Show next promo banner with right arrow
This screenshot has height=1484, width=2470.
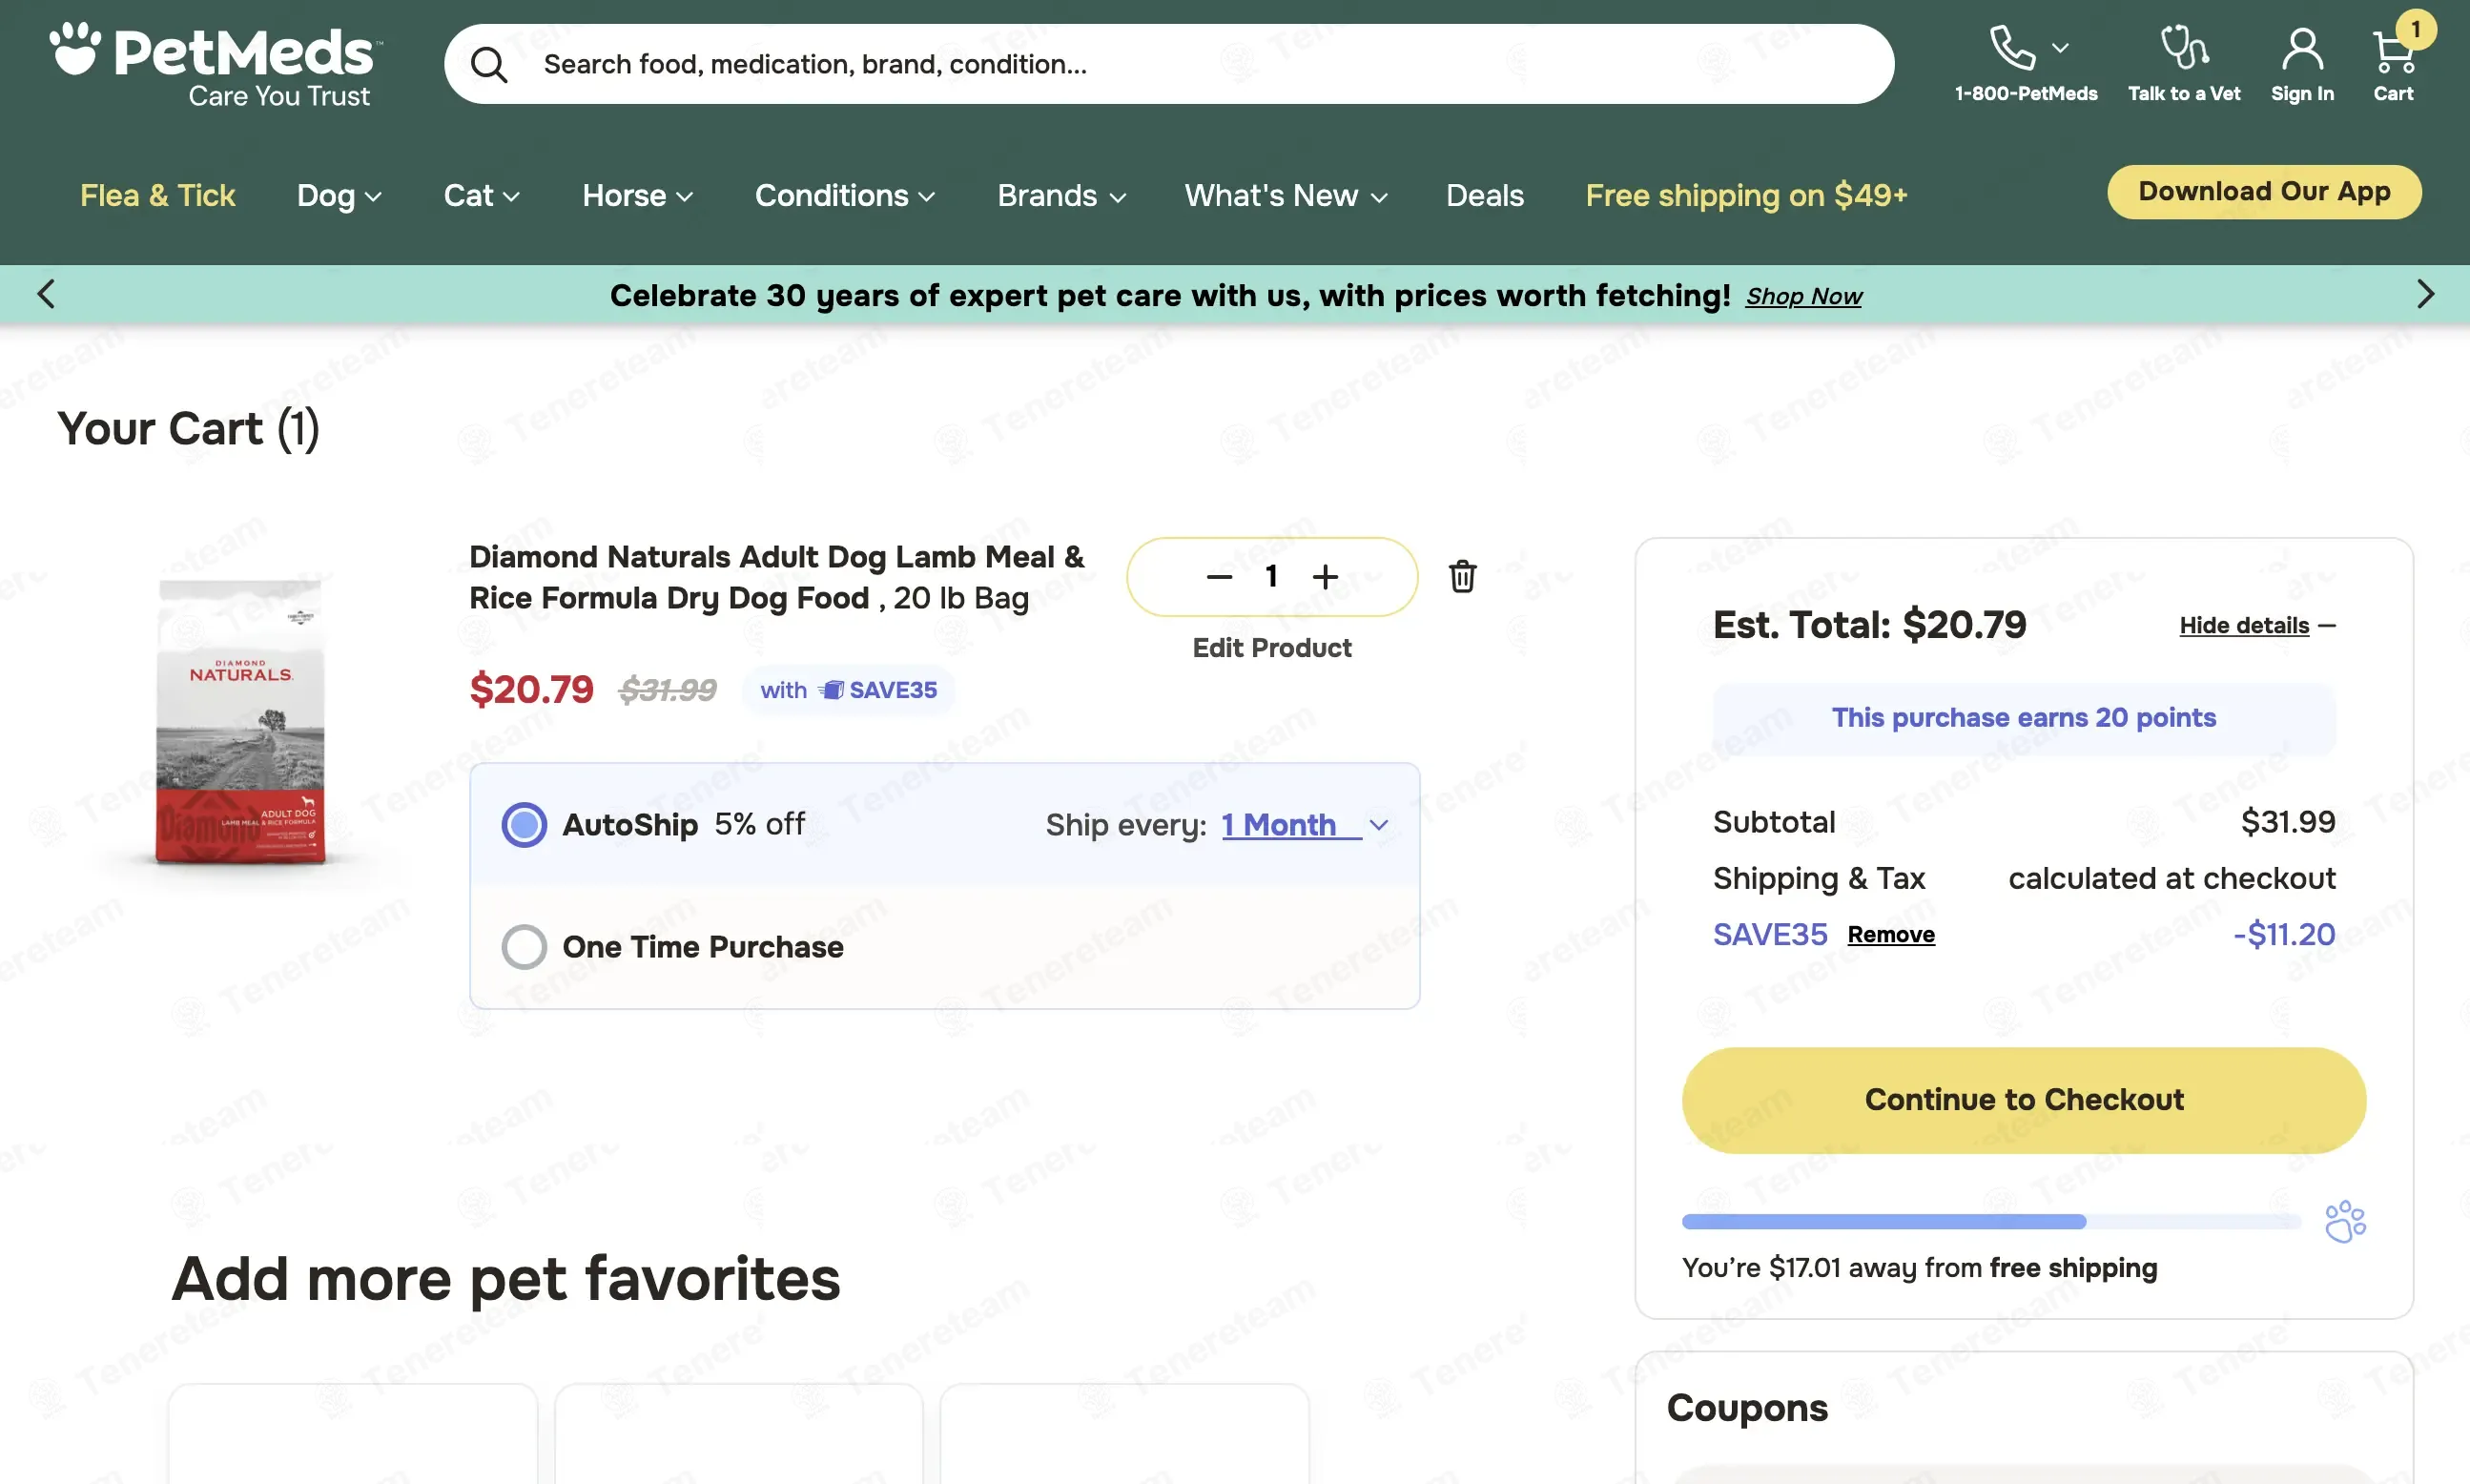tap(2425, 294)
